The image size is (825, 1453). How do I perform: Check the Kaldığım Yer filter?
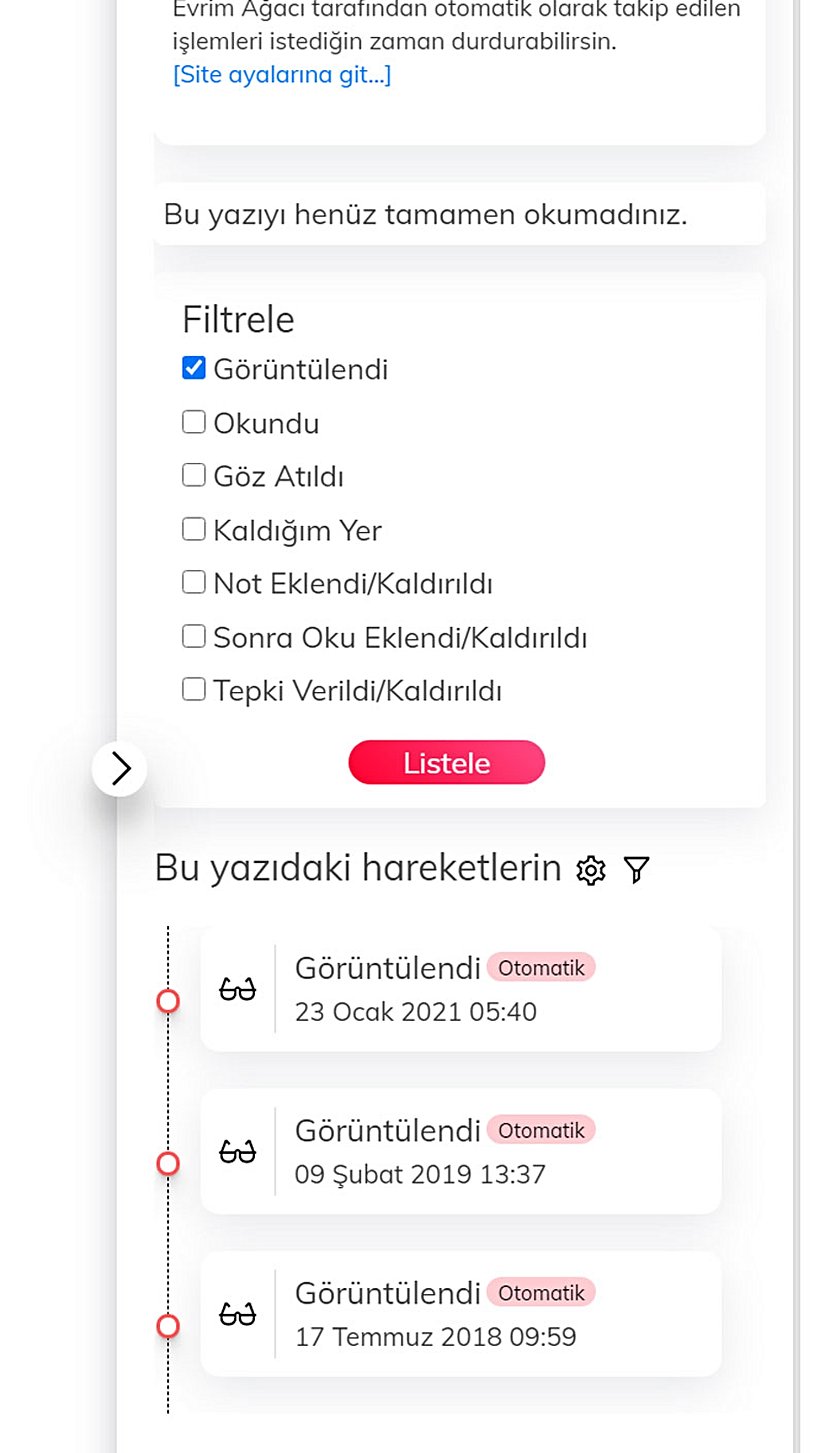[x=194, y=529]
